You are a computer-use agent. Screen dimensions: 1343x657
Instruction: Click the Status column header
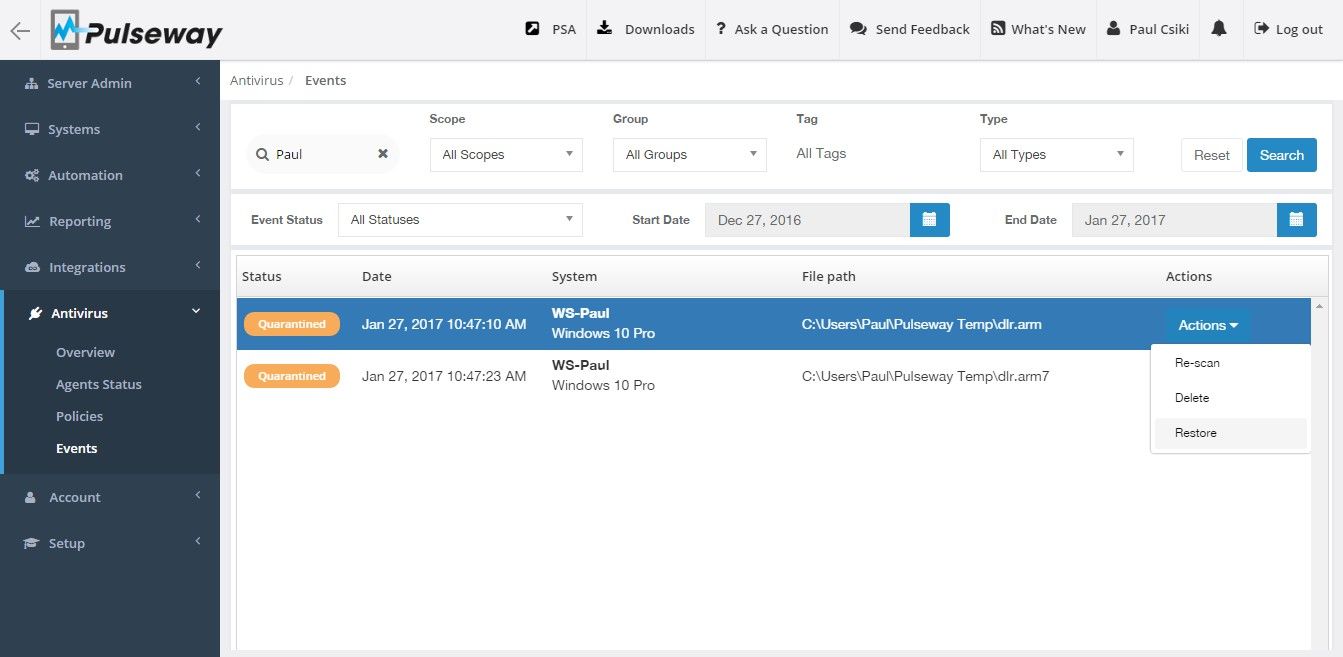262,276
